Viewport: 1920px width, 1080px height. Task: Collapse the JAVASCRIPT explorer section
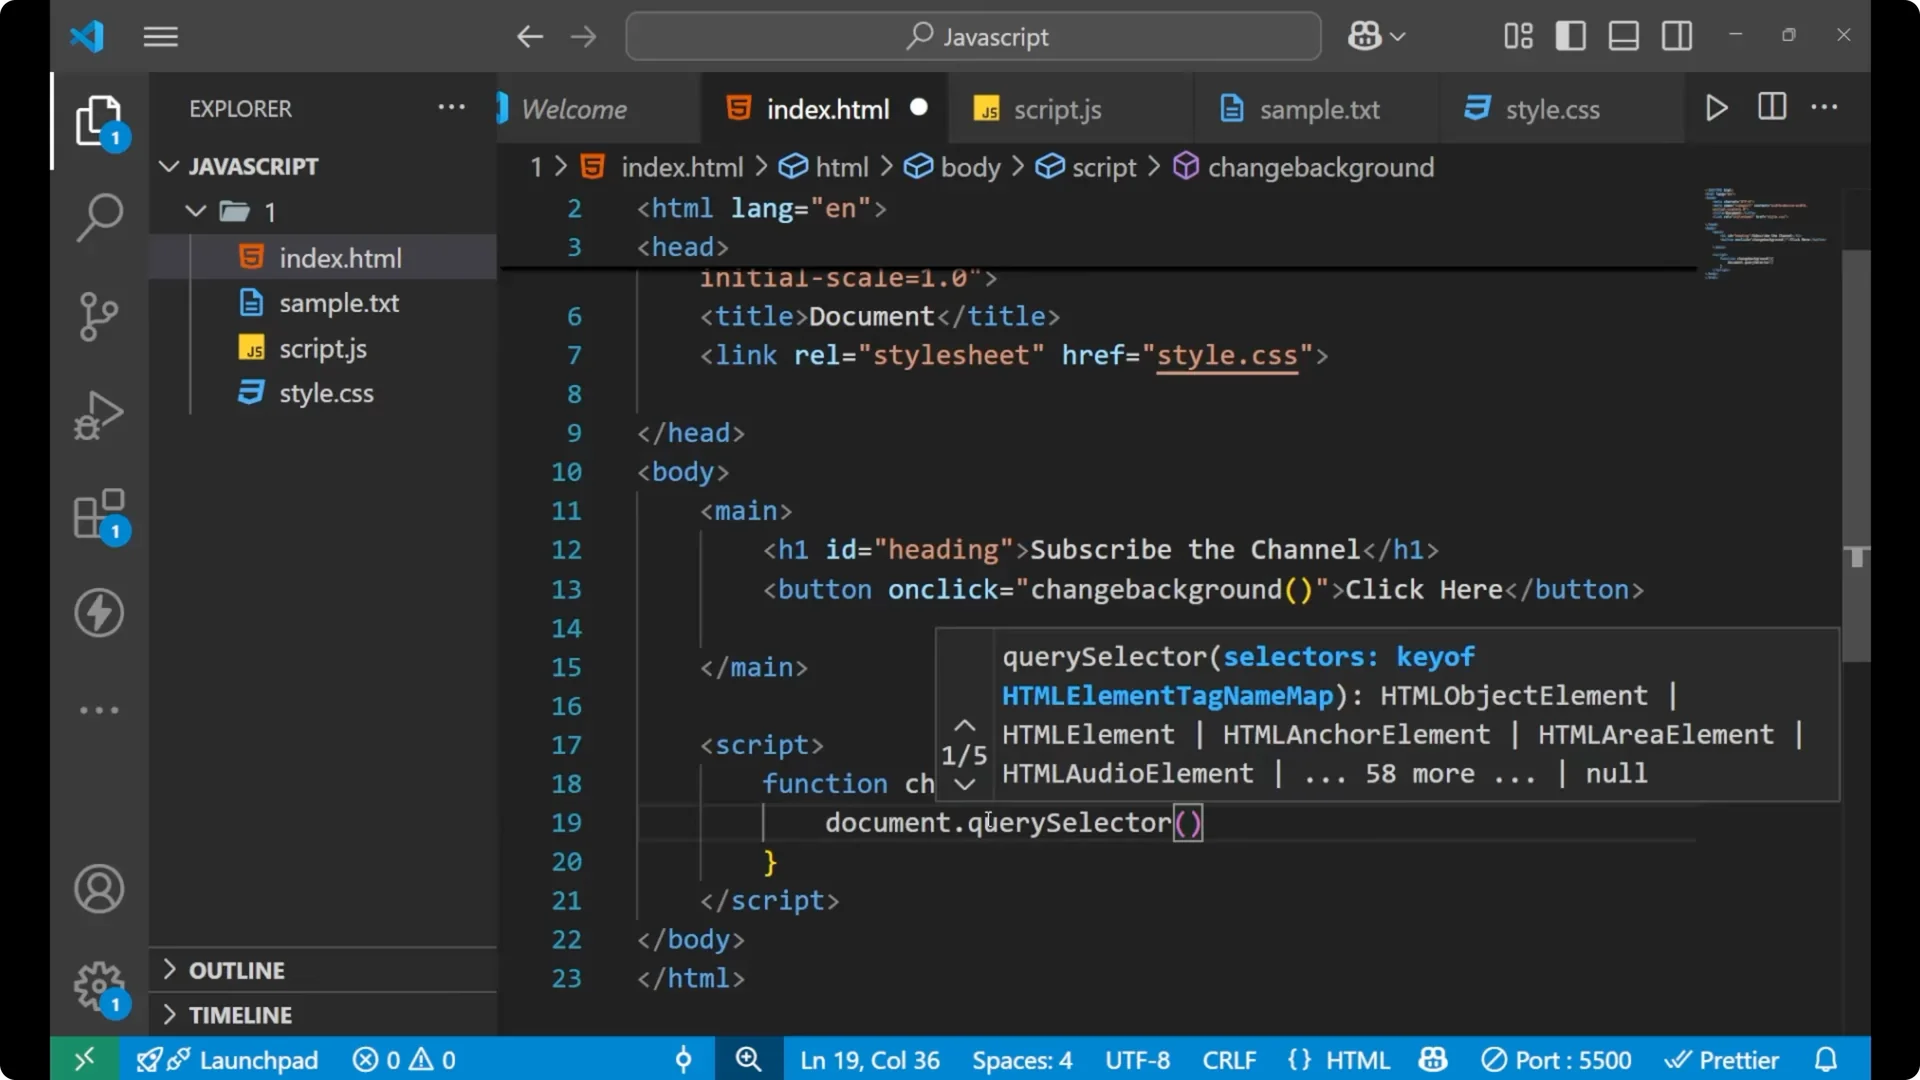pos(168,166)
